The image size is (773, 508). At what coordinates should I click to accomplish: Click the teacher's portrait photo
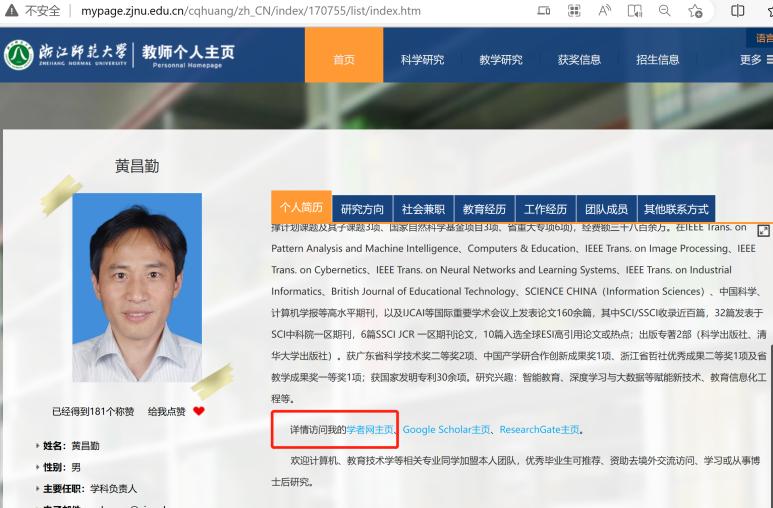137,288
